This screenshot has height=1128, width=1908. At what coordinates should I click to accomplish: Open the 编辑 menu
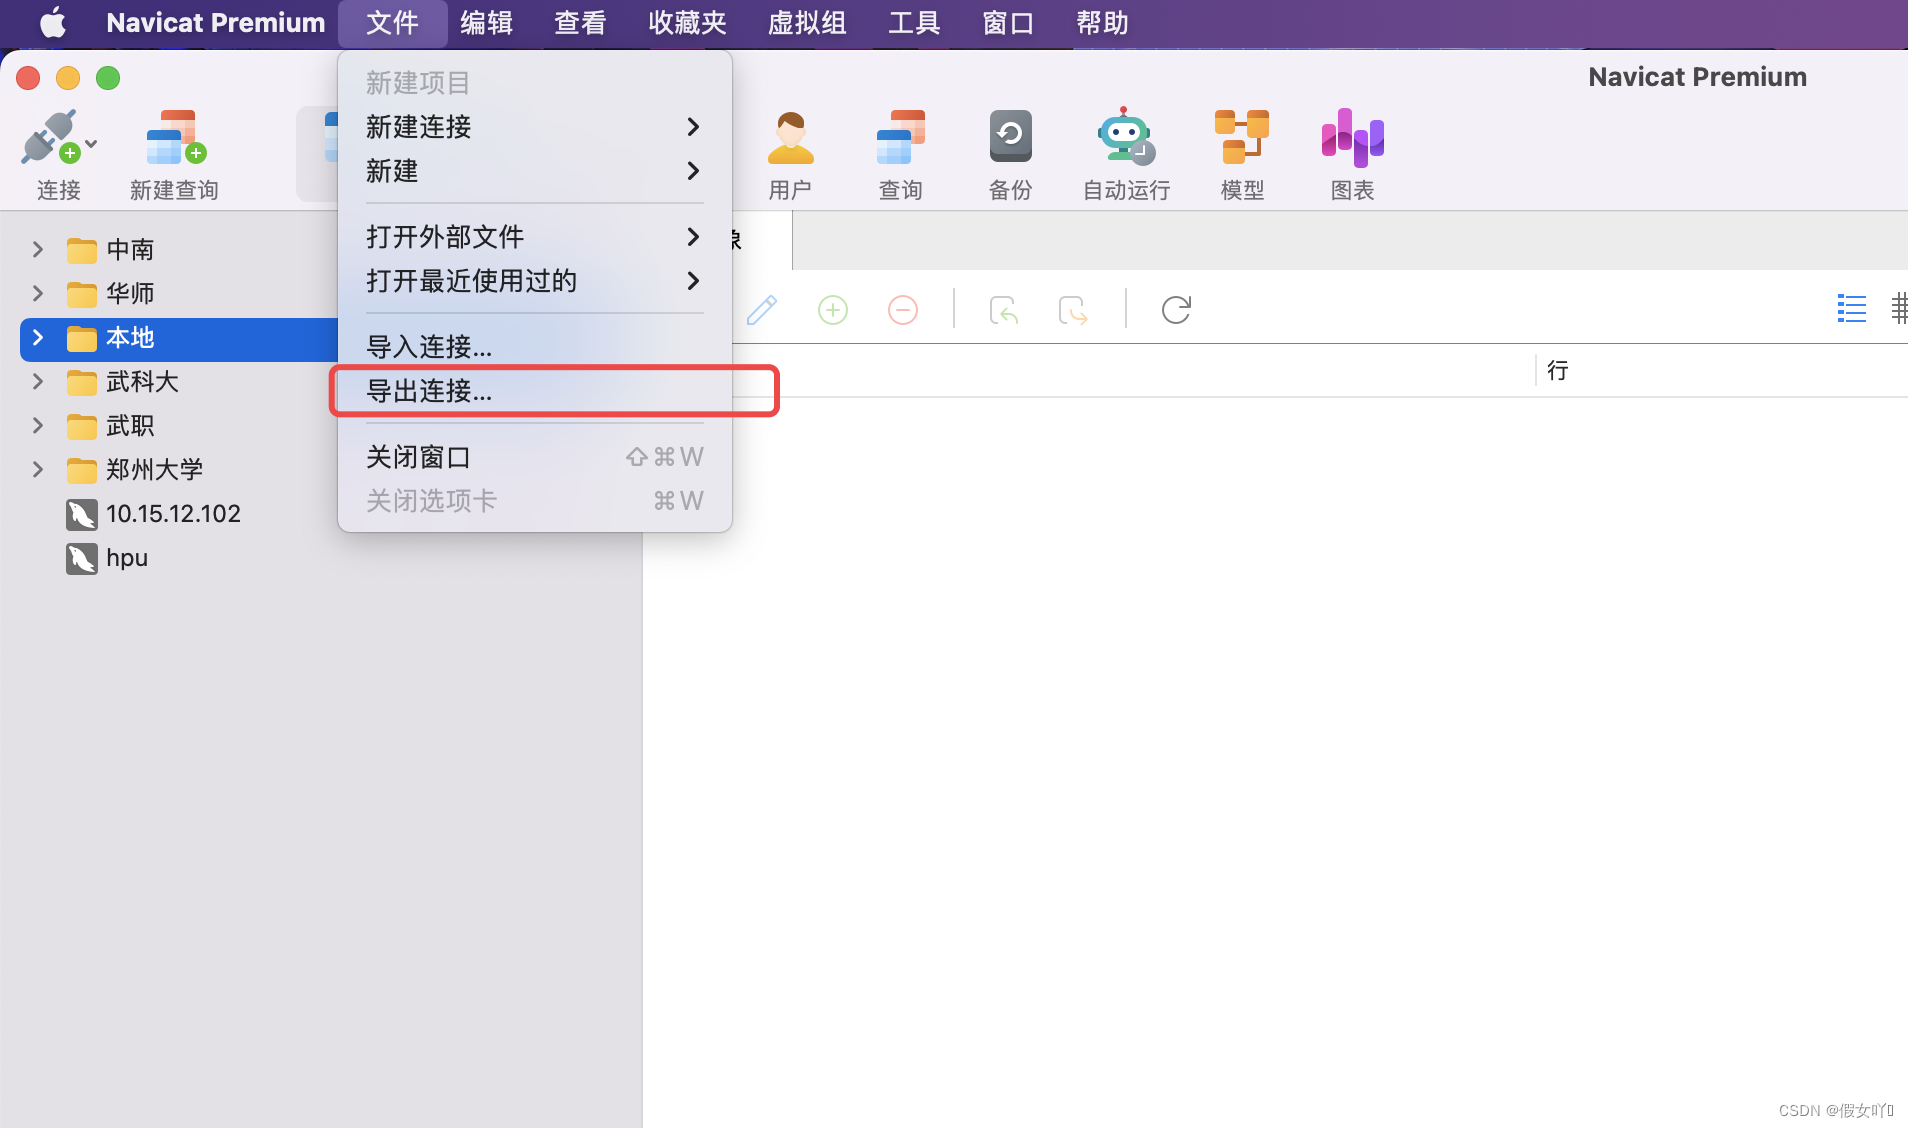pyautogui.click(x=486, y=23)
